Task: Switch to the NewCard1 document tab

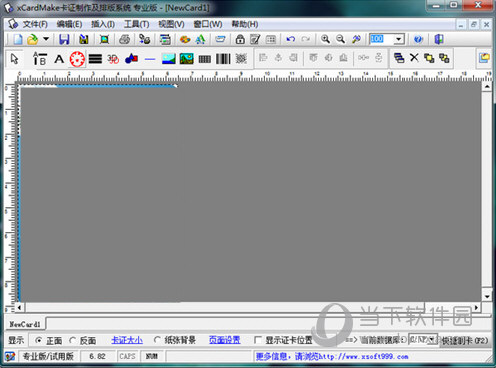Action: (25, 324)
